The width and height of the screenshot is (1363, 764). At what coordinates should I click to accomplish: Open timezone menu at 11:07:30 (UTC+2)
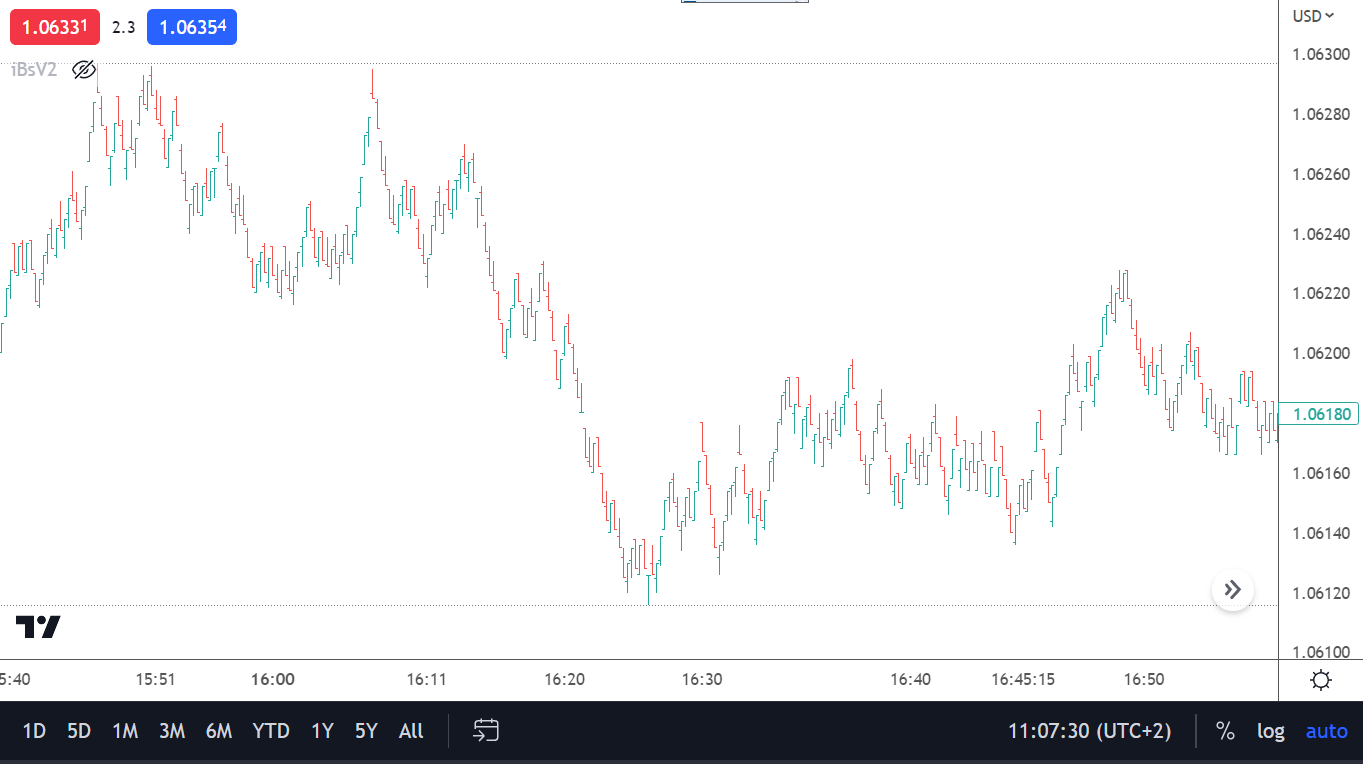coord(1089,731)
